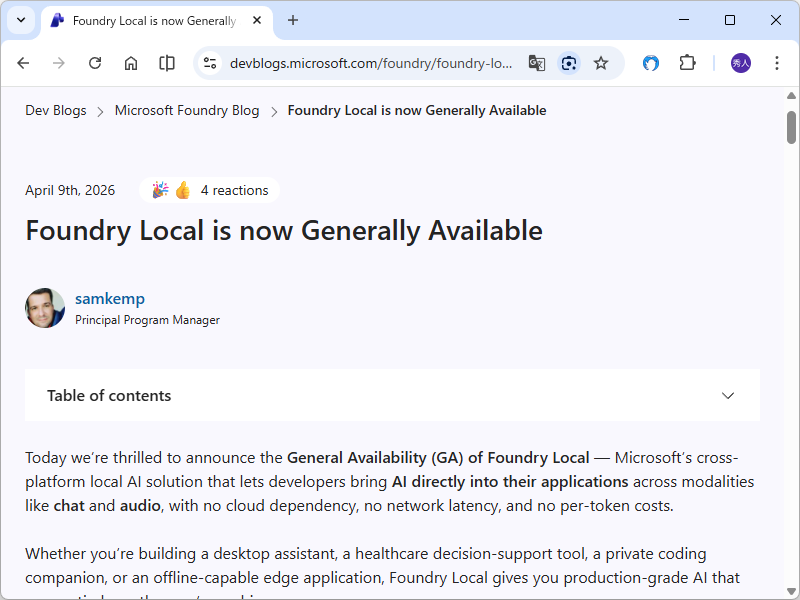Image resolution: width=800 pixels, height=600 pixels.
Task: Open Chrome's three-dot menu
Action: pyautogui.click(x=777, y=63)
